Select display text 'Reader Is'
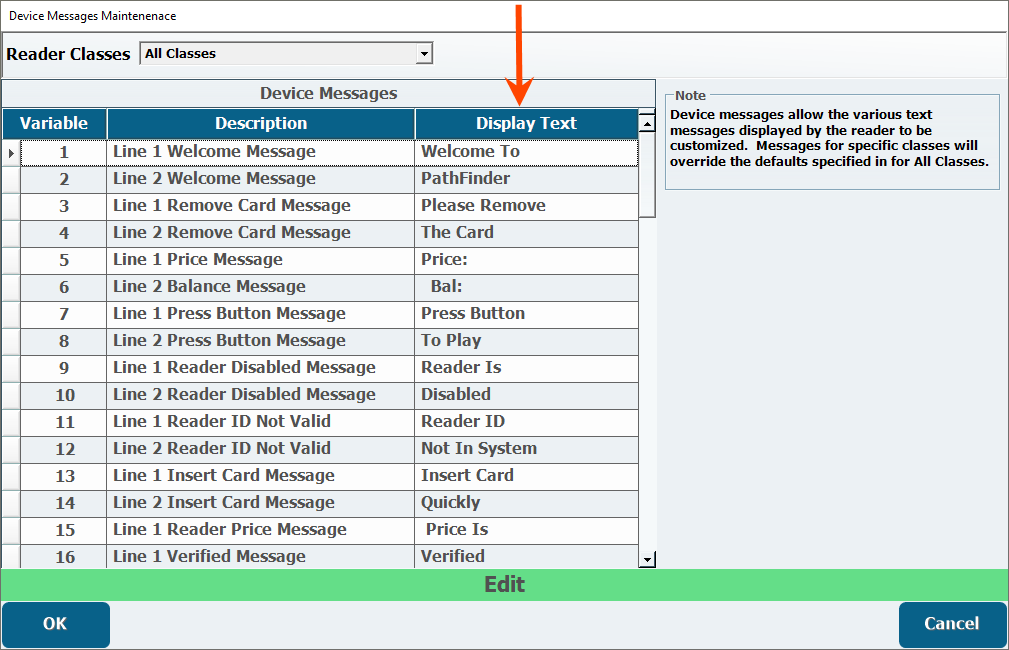Image resolution: width=1009 pixels, height=650 pixels. click(461, 367)
